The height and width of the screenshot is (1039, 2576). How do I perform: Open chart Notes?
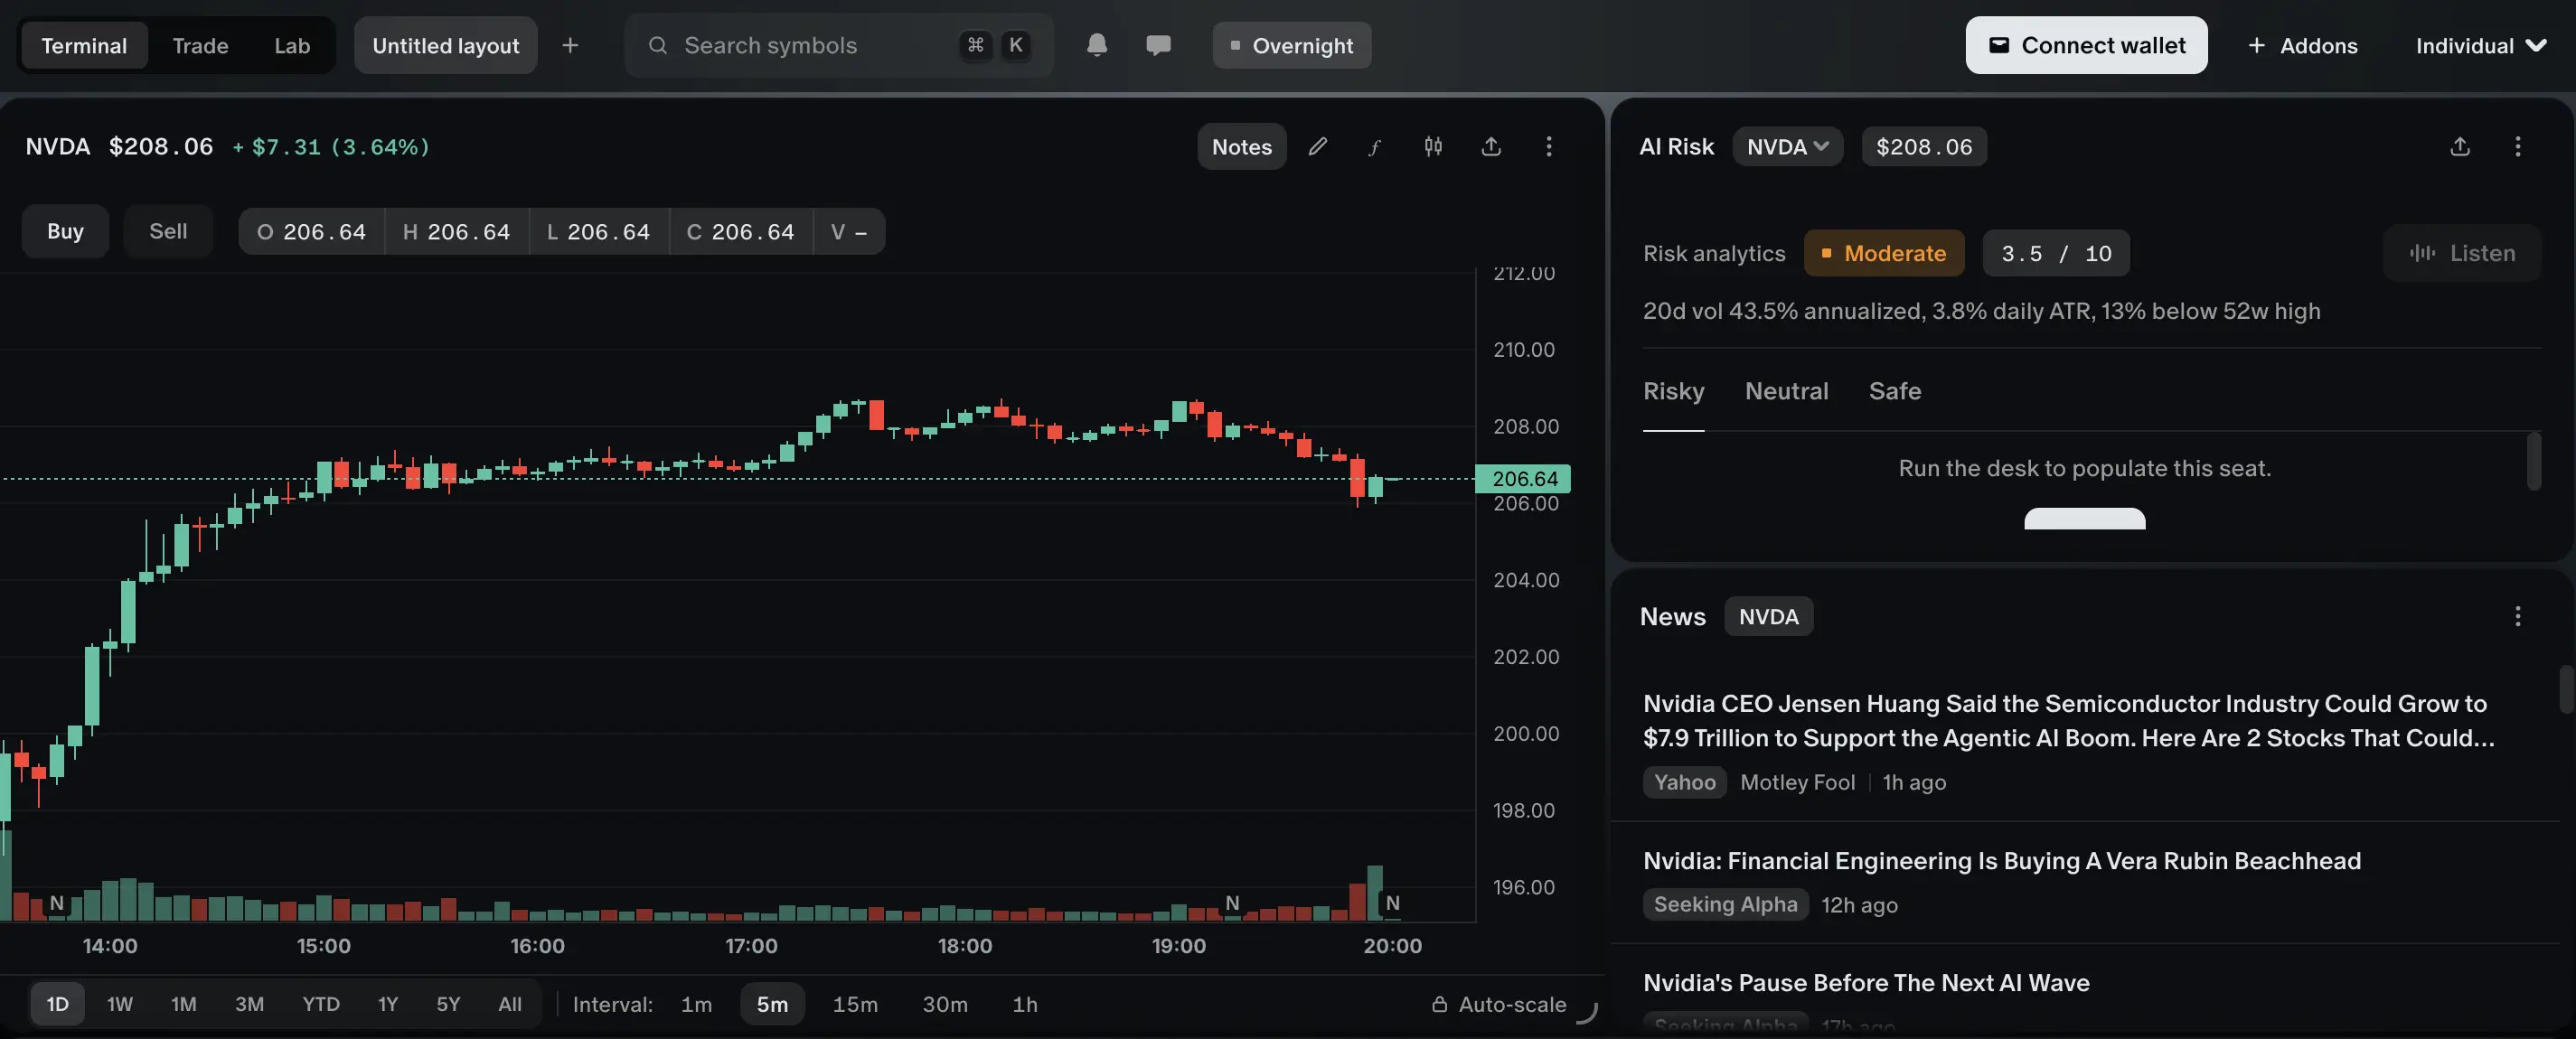[x=1241, y=146]
